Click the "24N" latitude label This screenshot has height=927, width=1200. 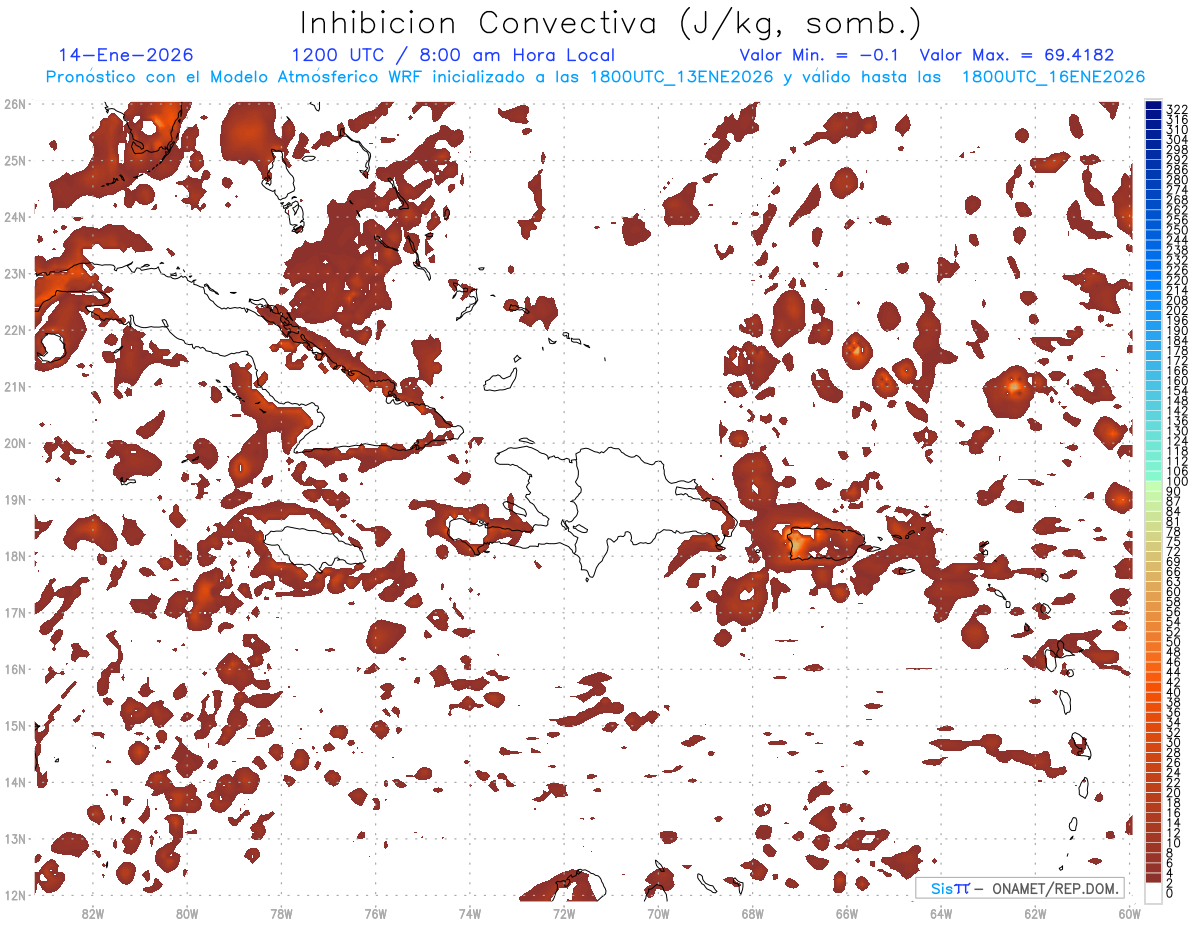pyautogui.click(x=15, y=217)
